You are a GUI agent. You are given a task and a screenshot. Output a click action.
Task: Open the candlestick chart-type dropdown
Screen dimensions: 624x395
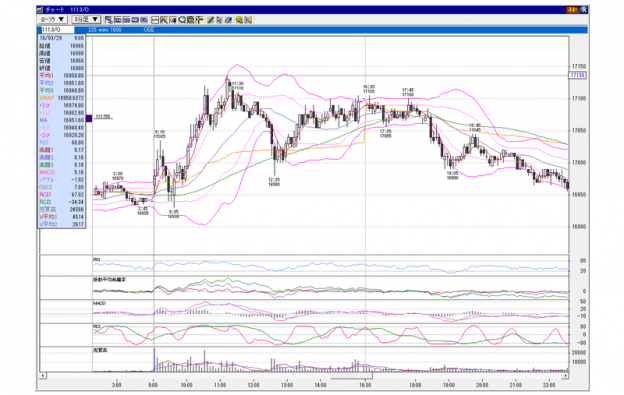coord(53,19)
